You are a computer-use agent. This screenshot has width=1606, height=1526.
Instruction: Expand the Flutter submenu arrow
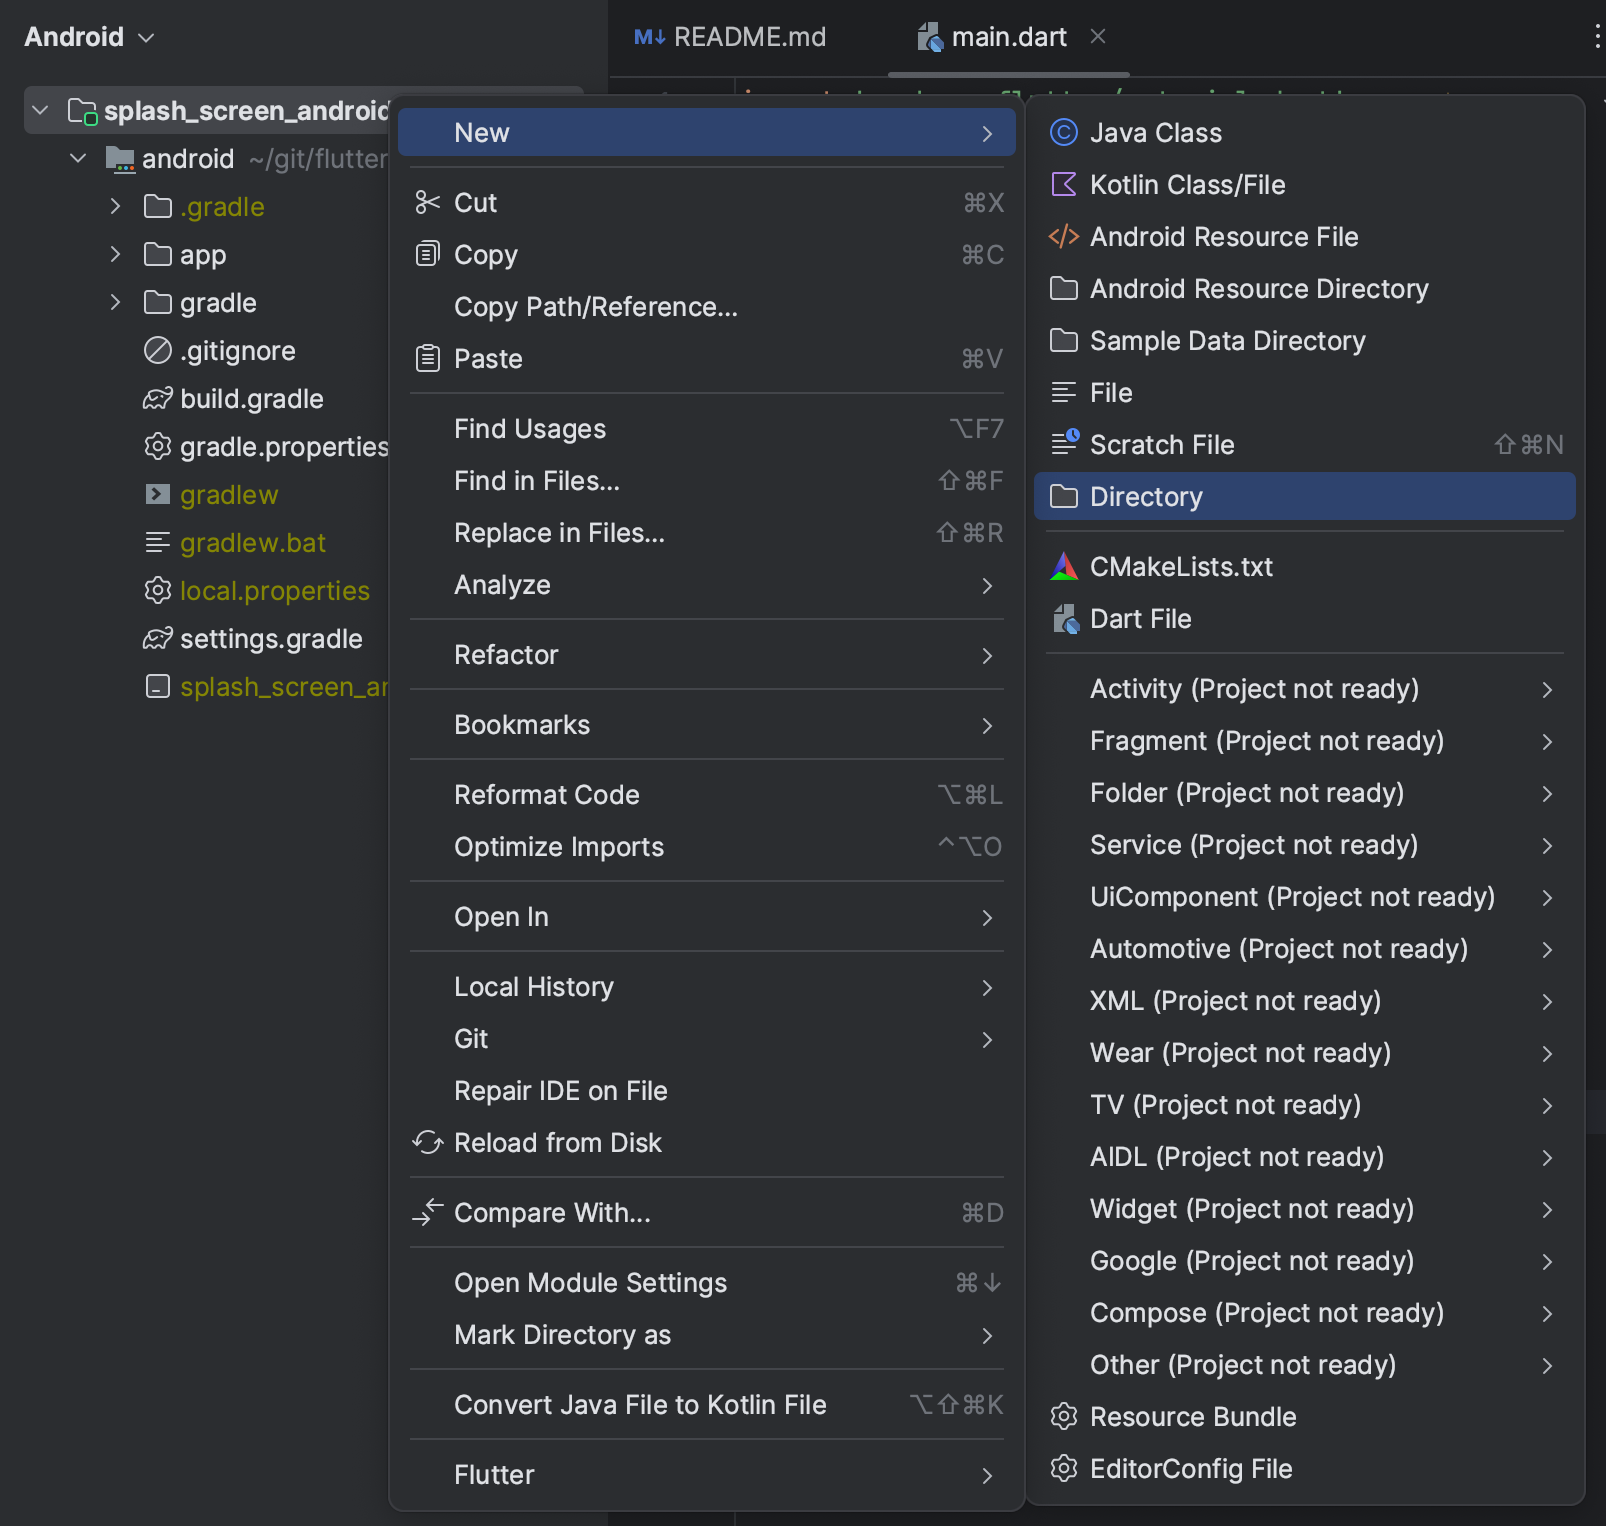[x=987, y=1475]
